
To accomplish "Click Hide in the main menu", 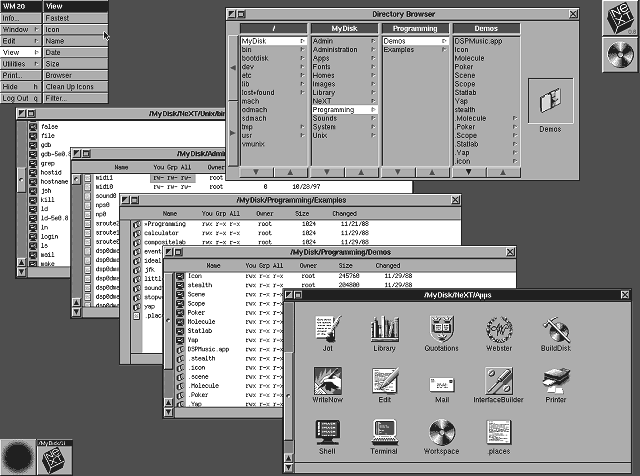I will coord(20,87).
